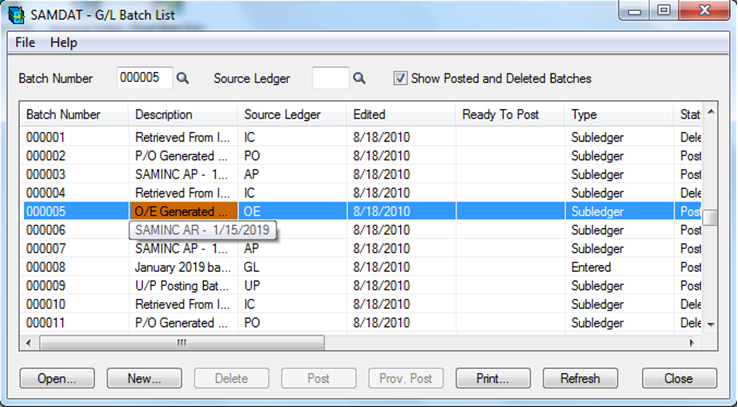Click into the Source Ledger input field
This screenshot has width=738, height=407.
[x=330, y=78]
